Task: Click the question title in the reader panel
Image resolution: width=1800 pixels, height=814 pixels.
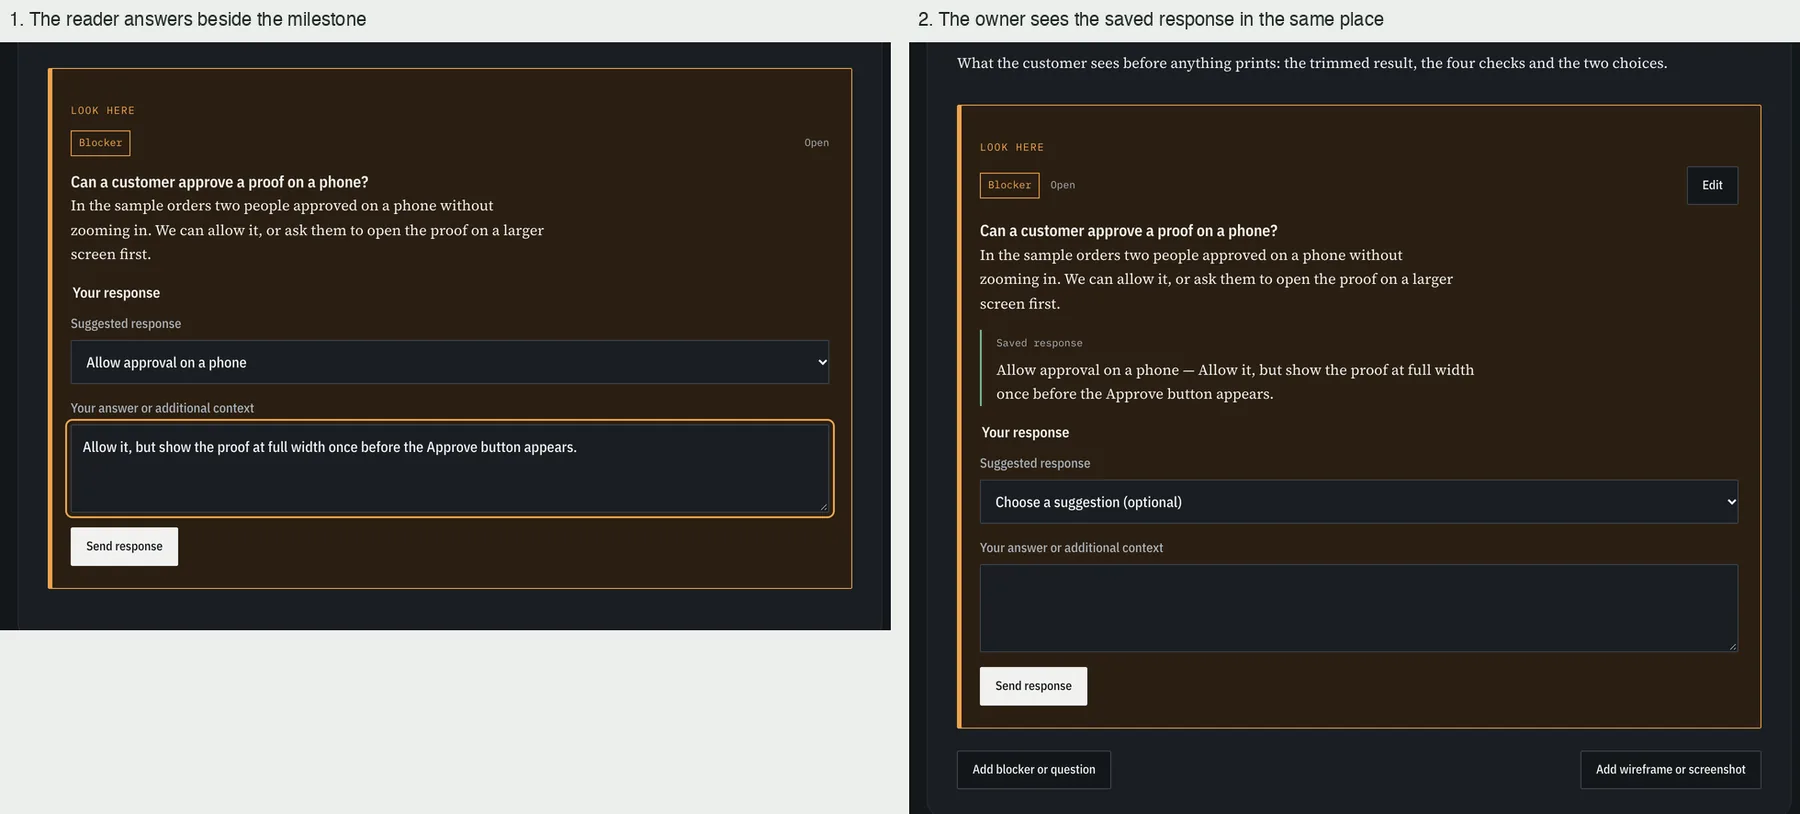Action: [x=219, y=182]
